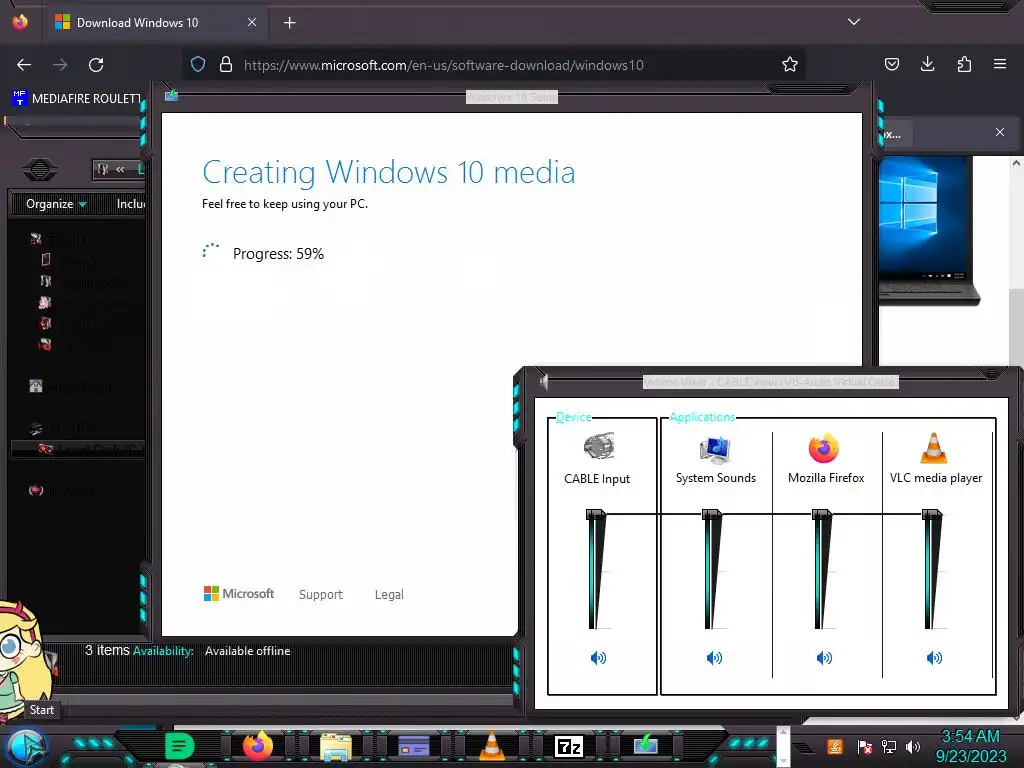Go back in Firefox browser

[24, 65]
